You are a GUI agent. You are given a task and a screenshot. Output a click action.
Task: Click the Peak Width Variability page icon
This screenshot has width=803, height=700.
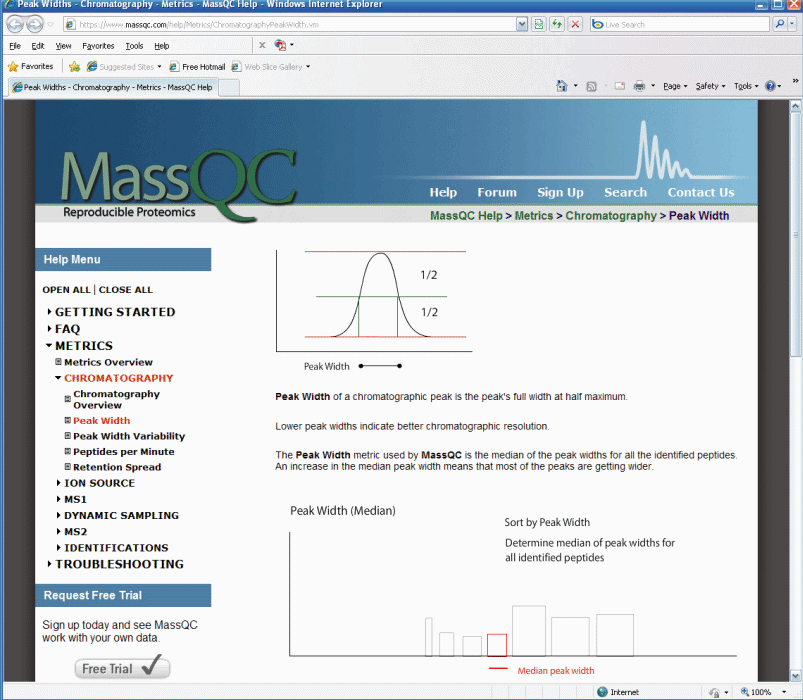coord(68,436)
